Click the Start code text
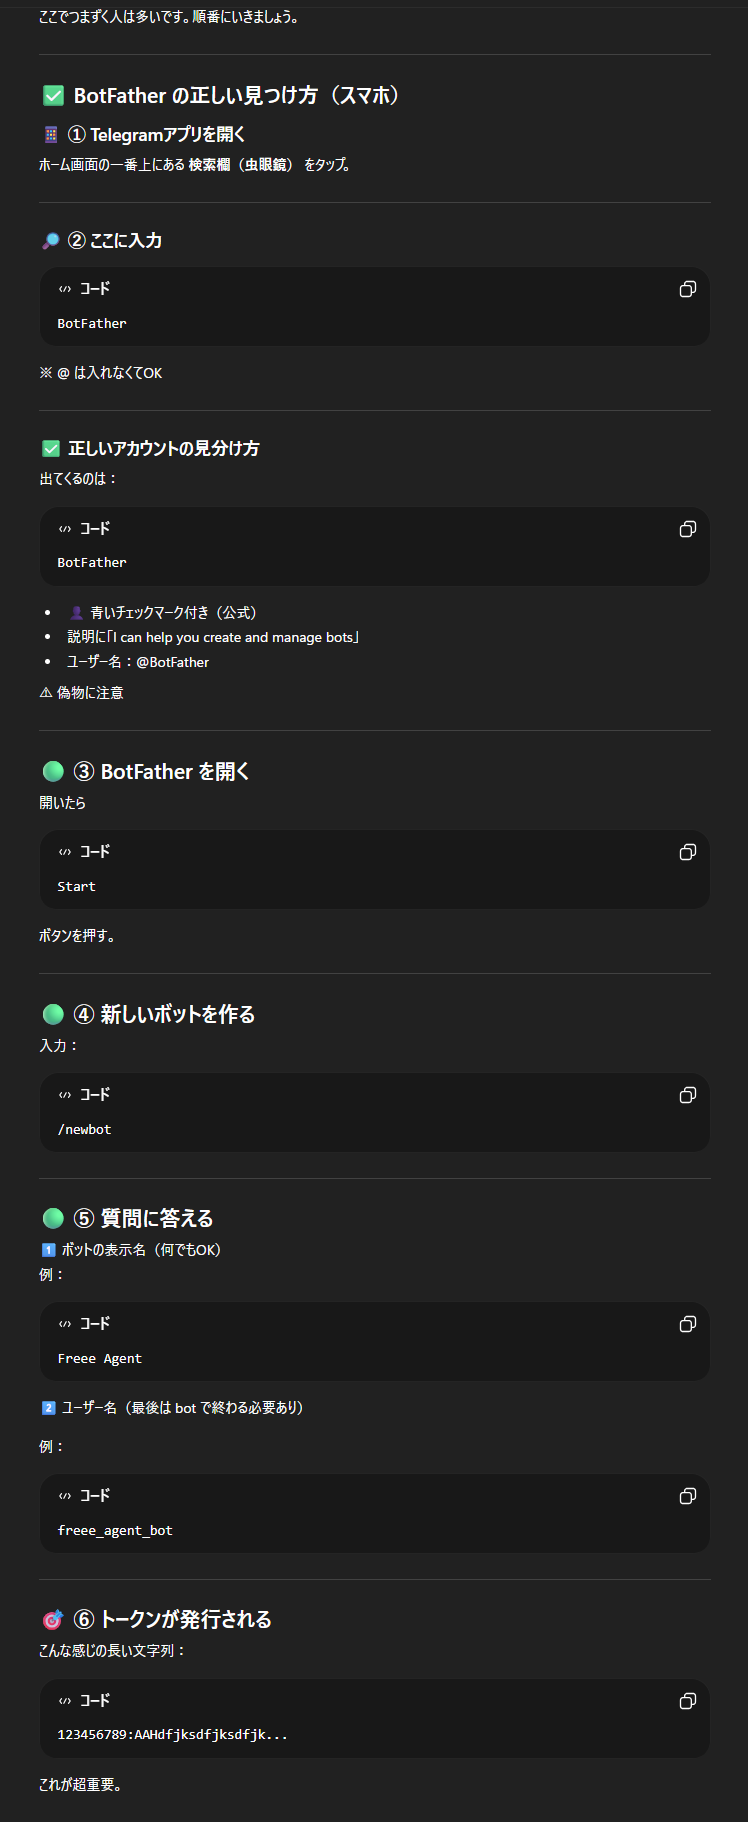This screenshot has height=1822, width=748. (76, 887)
